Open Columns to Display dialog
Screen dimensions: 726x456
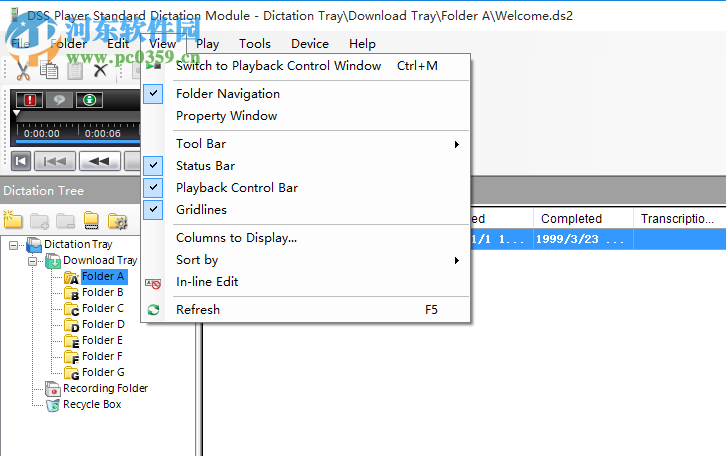click(x=306, y=238)
